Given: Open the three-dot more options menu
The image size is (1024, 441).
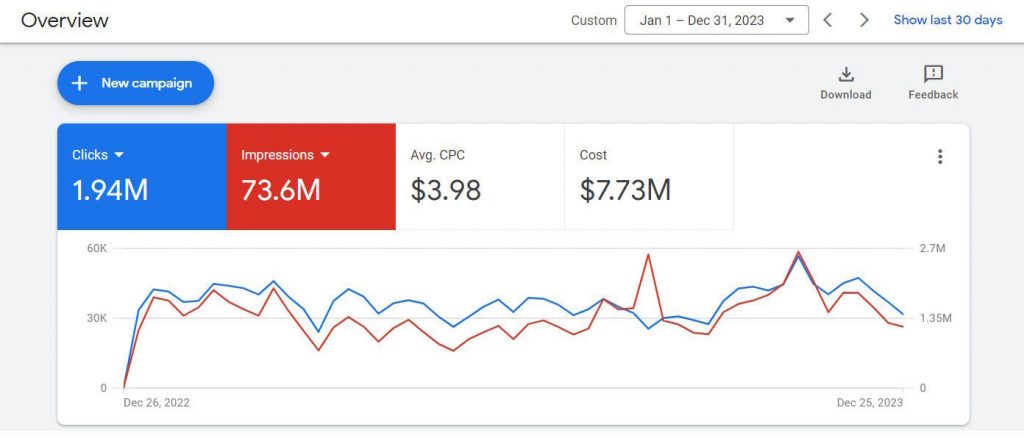Looking at the screenshot, I should [939, 157].
